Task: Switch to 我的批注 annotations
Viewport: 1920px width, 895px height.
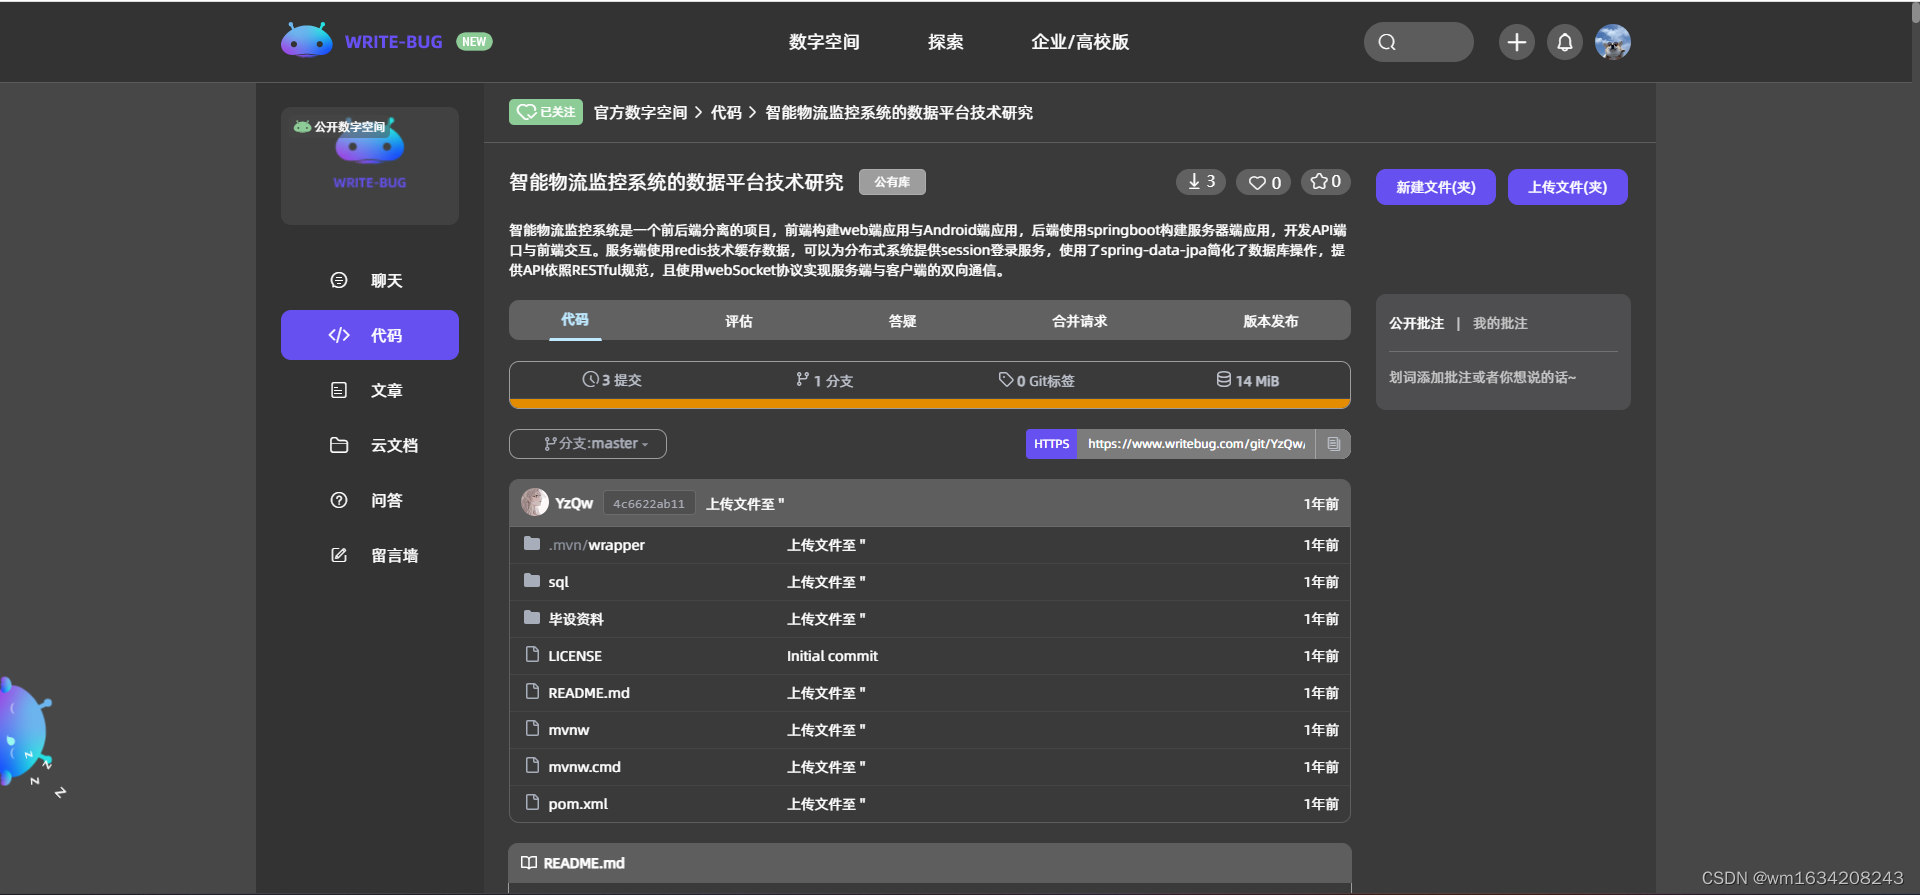Action: click(x=1500, y=323)
